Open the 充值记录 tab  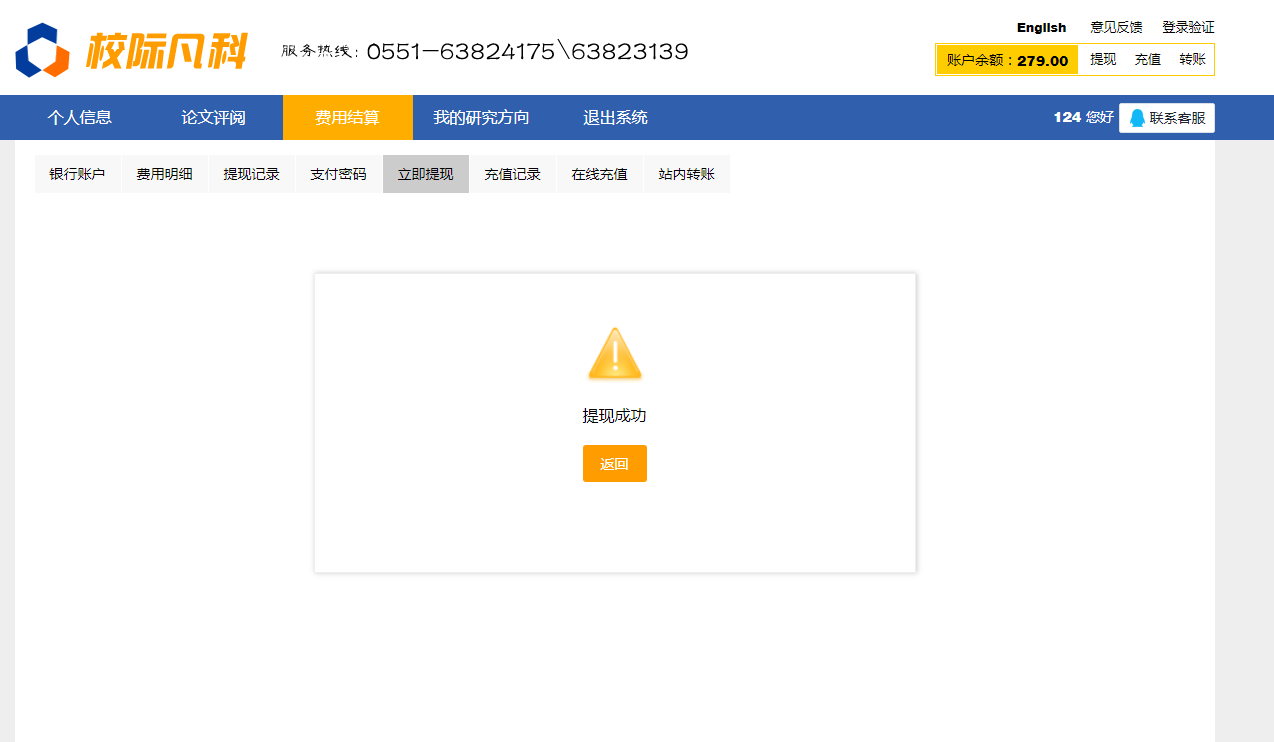(512, 174)
